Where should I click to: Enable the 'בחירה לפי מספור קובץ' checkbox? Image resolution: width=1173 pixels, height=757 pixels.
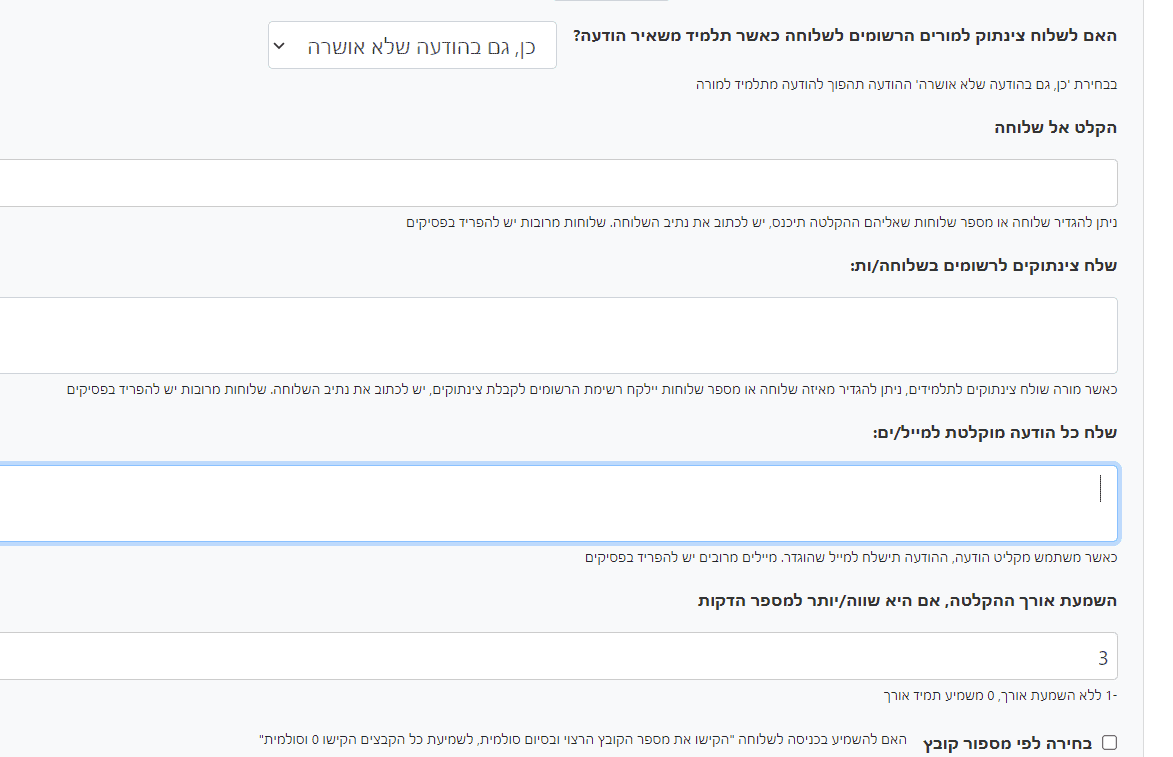(x=1108, y=742)
